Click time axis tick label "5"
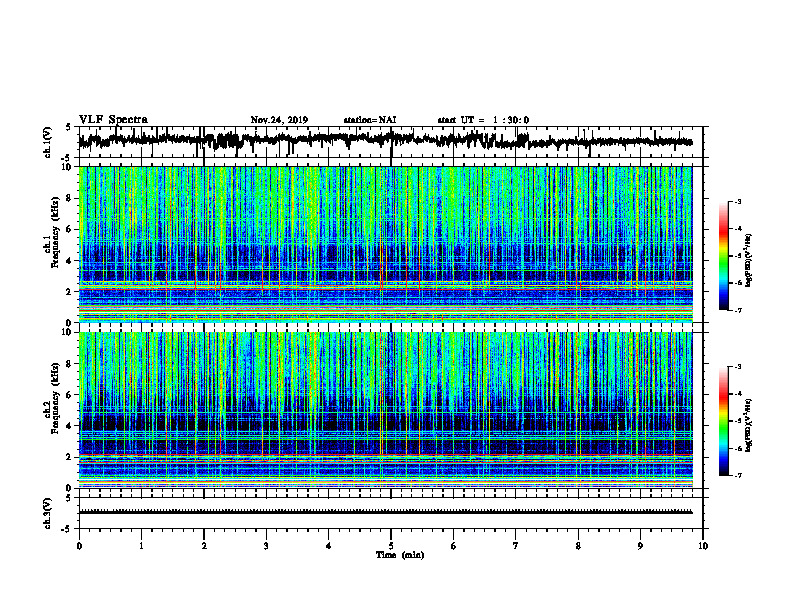Viewport: 792px width, 612px height. click(391, 546)
